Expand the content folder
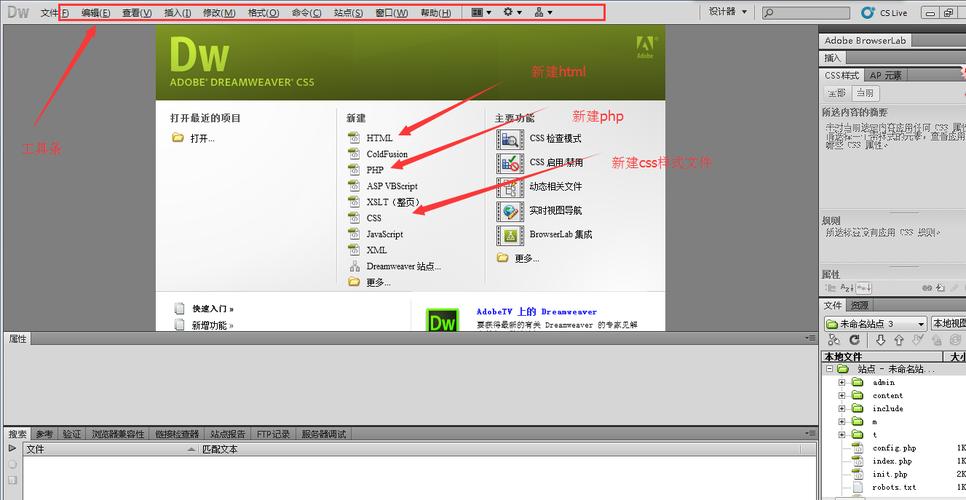Screen dimensions: 966x500 (842, 395)
